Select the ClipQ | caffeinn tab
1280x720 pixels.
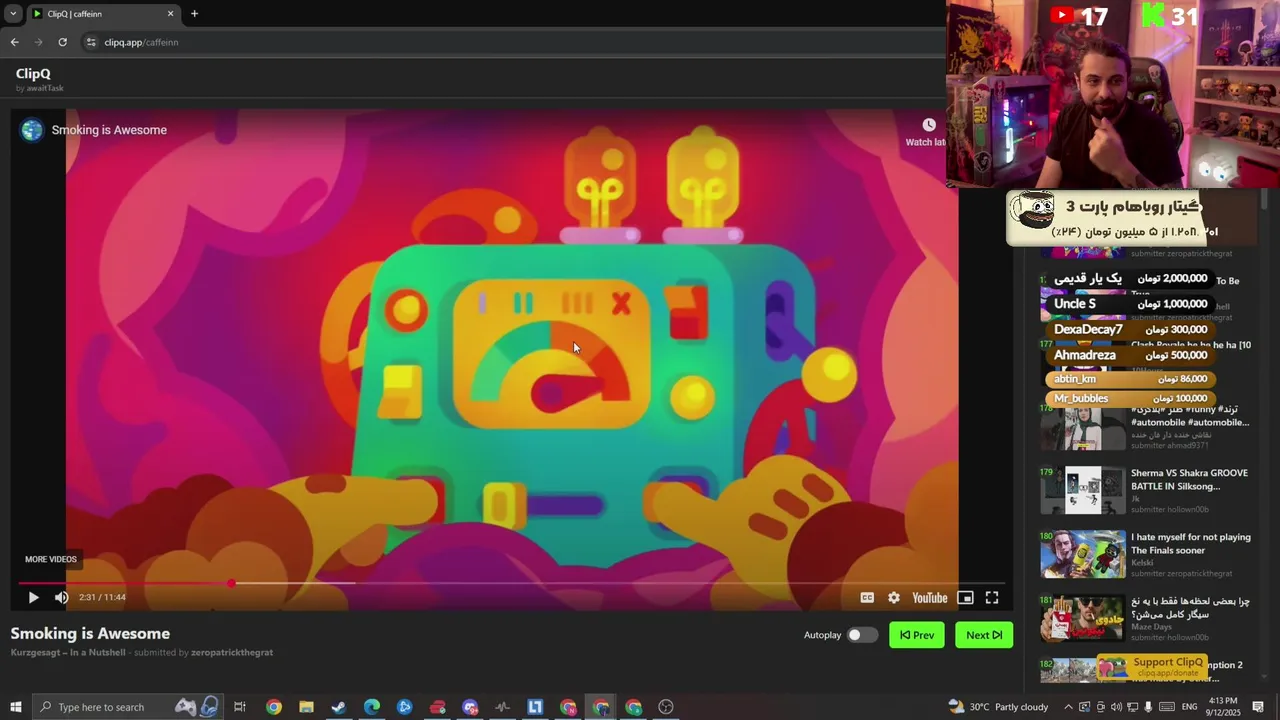[x=103, y=14]
